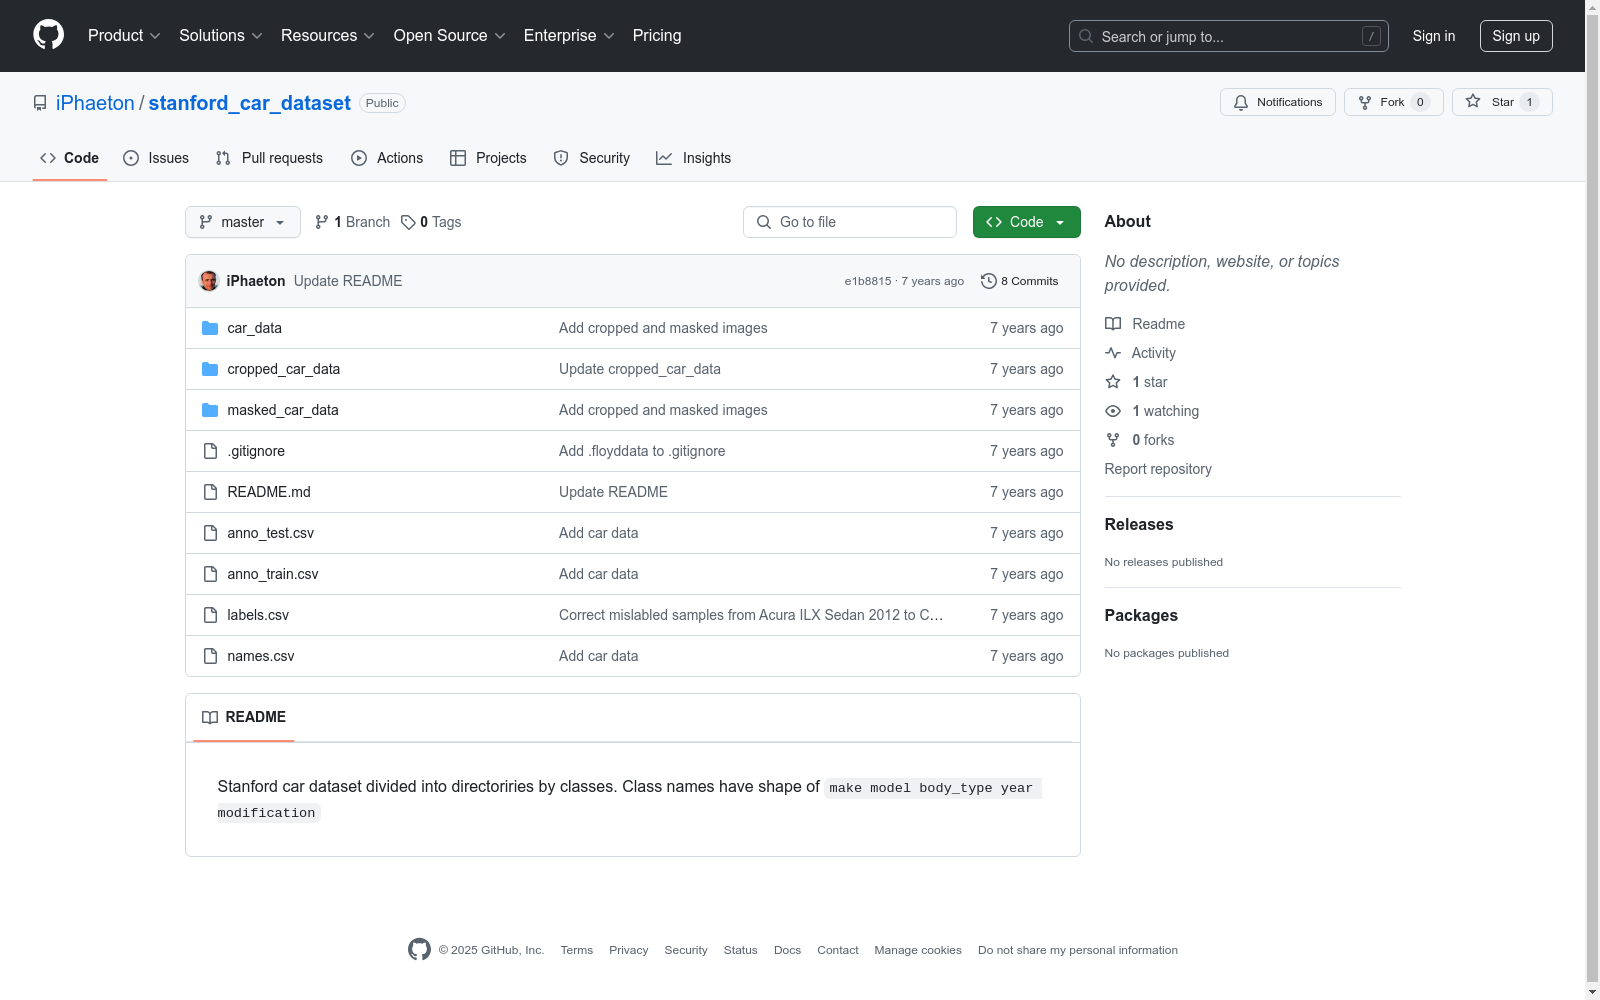Click the README.md file icon

tap(210, 492)
